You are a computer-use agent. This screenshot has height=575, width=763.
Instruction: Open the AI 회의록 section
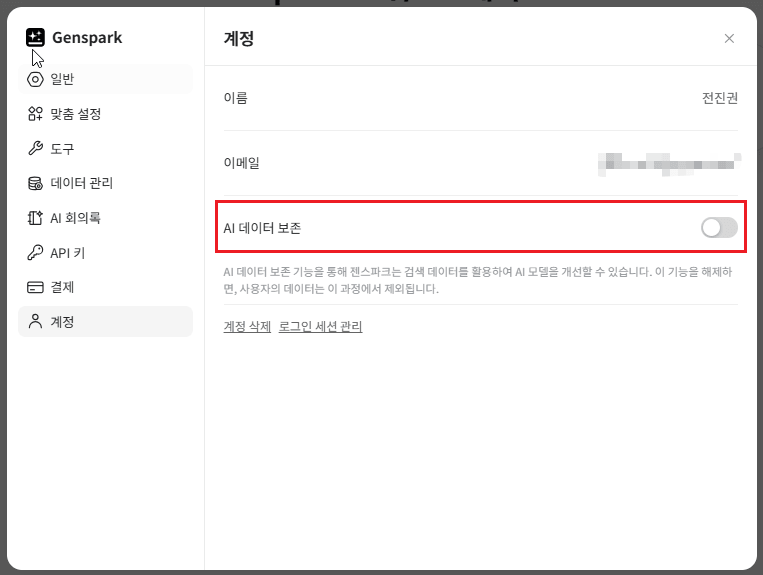[x=106, y=218]
